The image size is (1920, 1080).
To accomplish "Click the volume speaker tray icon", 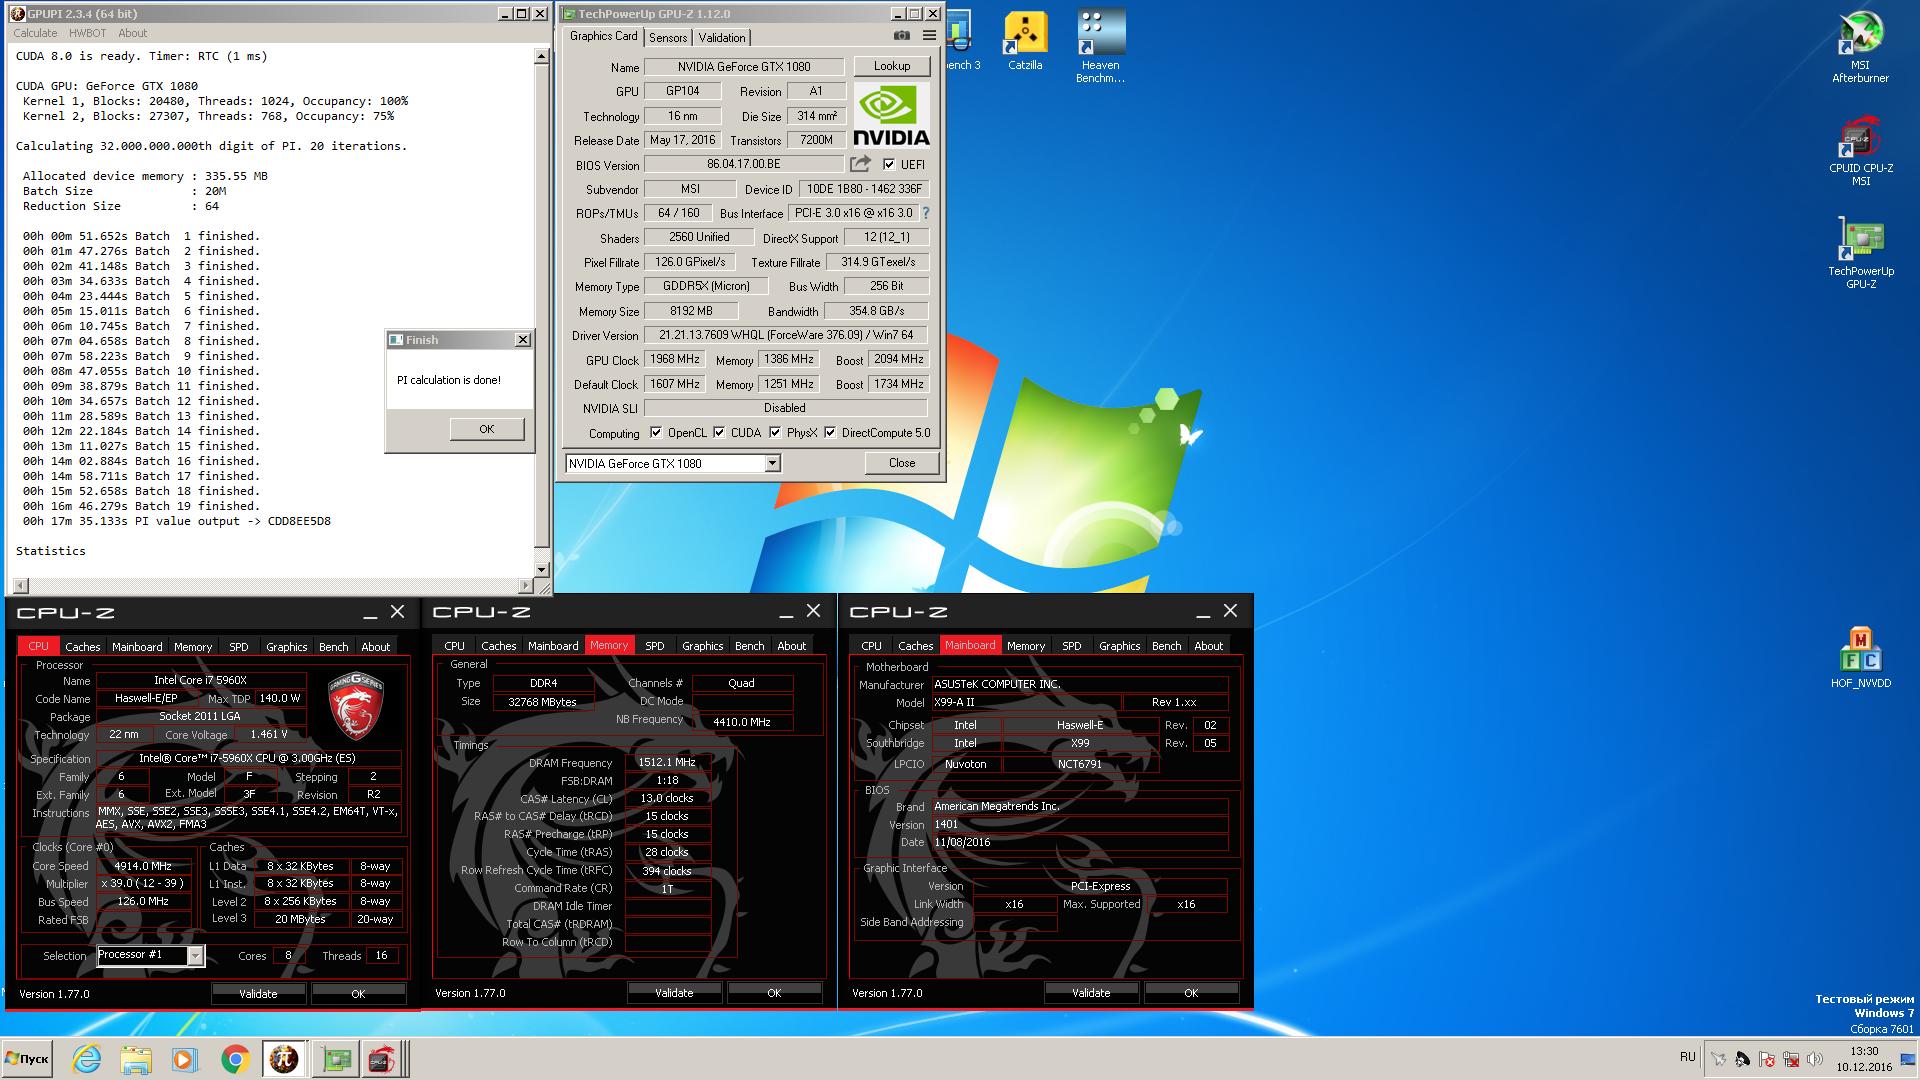I will pyautogui.click(x=1813, y=1060).
